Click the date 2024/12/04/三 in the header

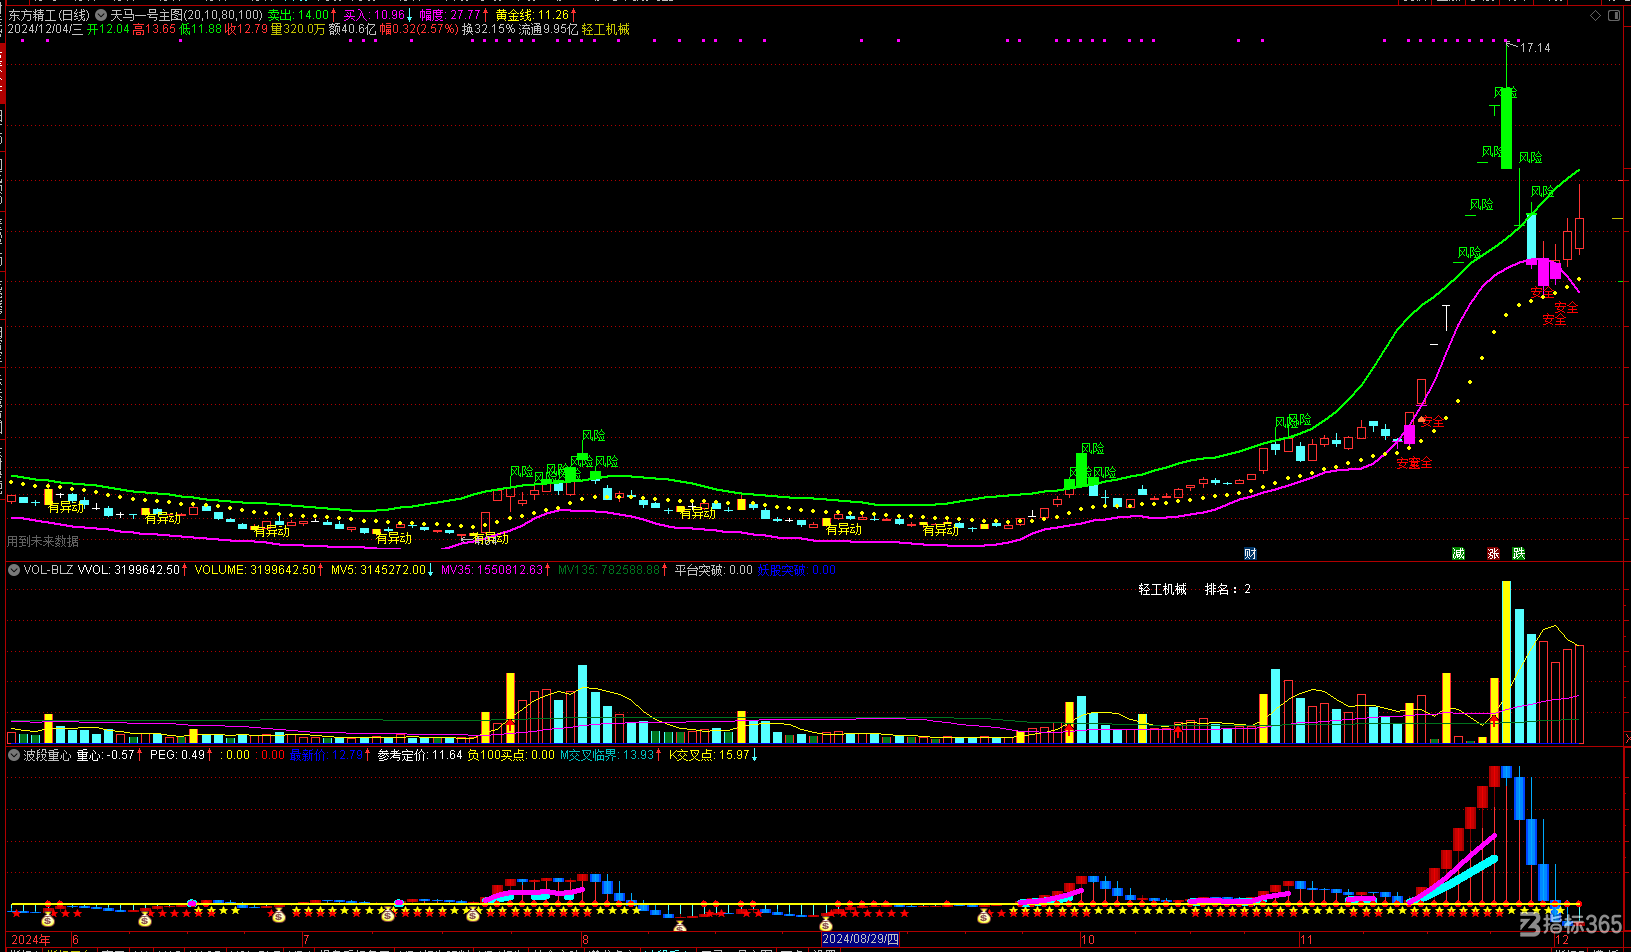click(46, 30)
